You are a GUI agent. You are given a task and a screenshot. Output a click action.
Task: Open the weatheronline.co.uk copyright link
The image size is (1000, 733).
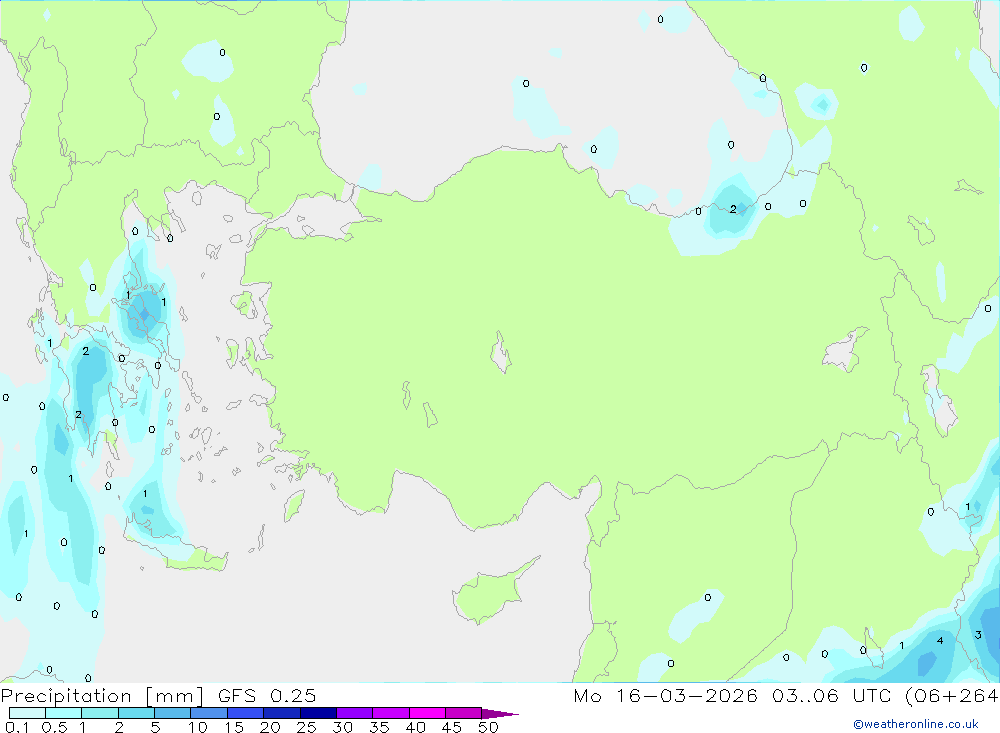pos(916,724)
